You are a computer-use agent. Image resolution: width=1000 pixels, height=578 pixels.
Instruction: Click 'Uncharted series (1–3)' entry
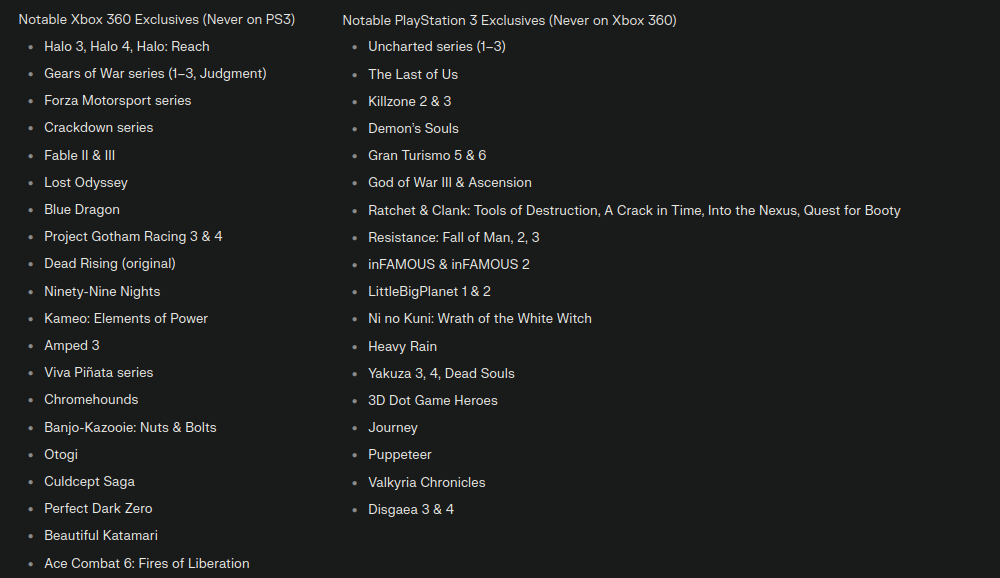[437, 46]
